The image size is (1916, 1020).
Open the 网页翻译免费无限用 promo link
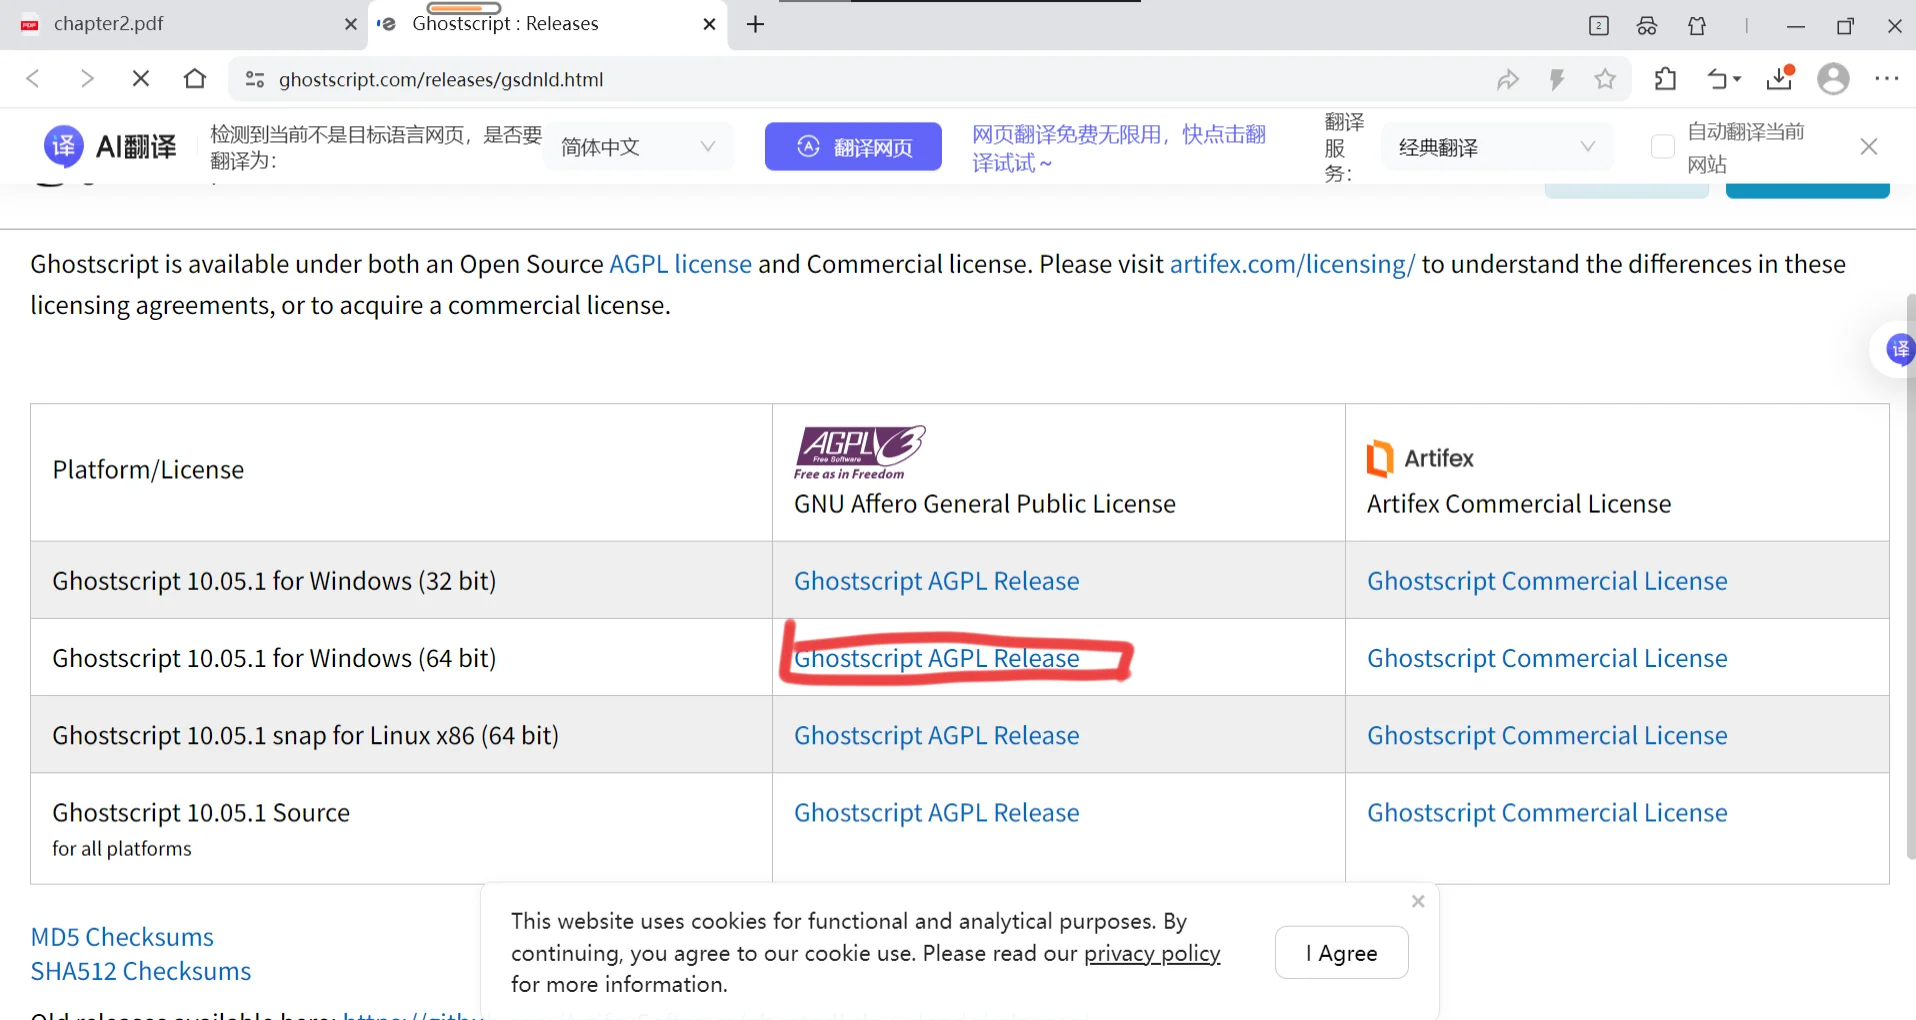coord(1119,148)
